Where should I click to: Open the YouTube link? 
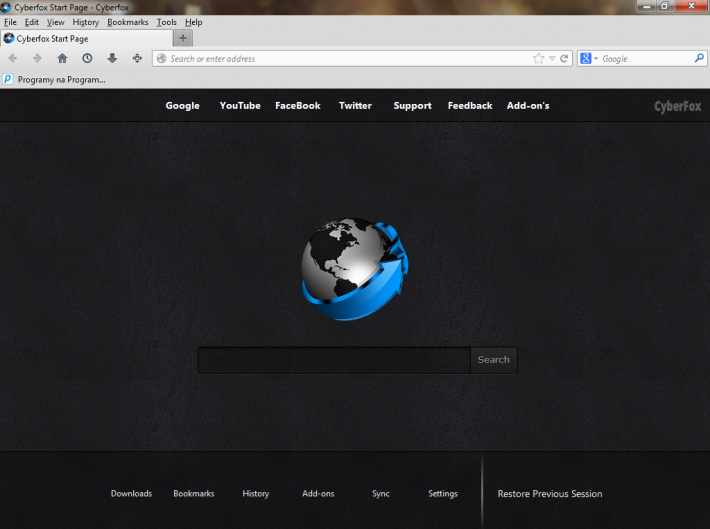[240, 106]
